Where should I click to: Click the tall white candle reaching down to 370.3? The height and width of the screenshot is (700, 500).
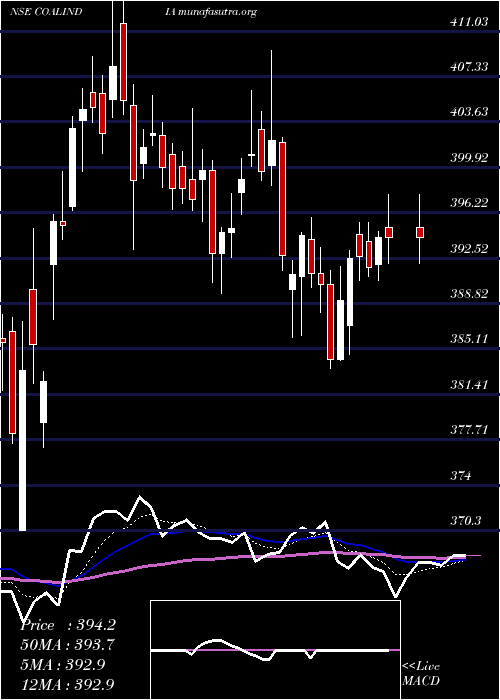click(x=22, y=450)
